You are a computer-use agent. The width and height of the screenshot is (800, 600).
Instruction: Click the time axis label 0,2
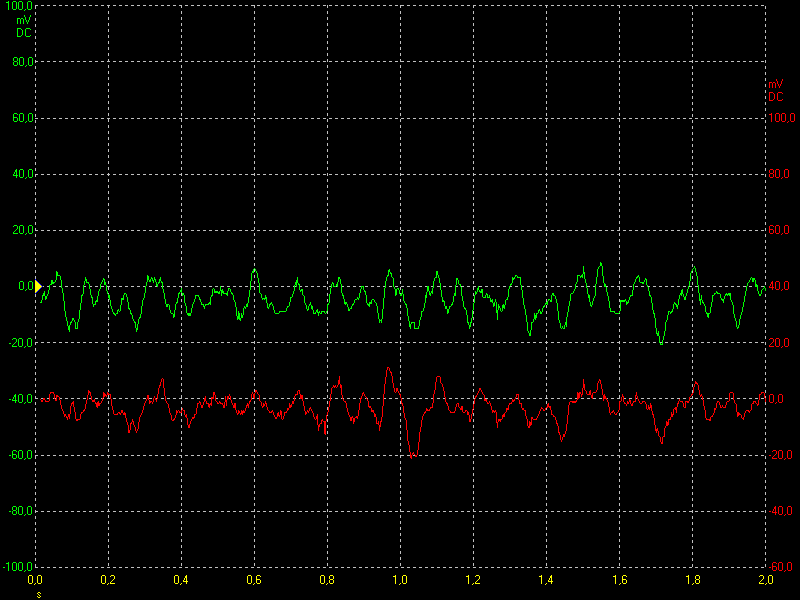click(108, 580)
